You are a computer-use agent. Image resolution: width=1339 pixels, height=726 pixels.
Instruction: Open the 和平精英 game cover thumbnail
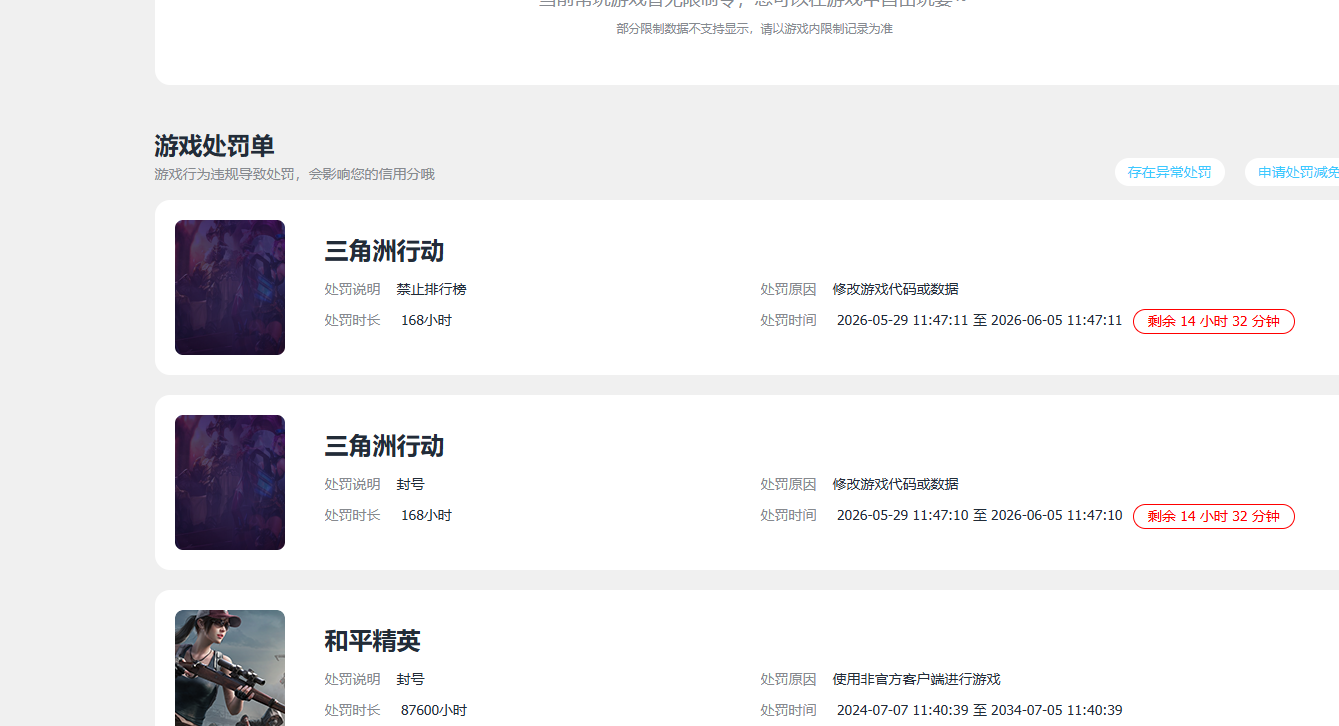pyautogui.click(x=230, y=668)
